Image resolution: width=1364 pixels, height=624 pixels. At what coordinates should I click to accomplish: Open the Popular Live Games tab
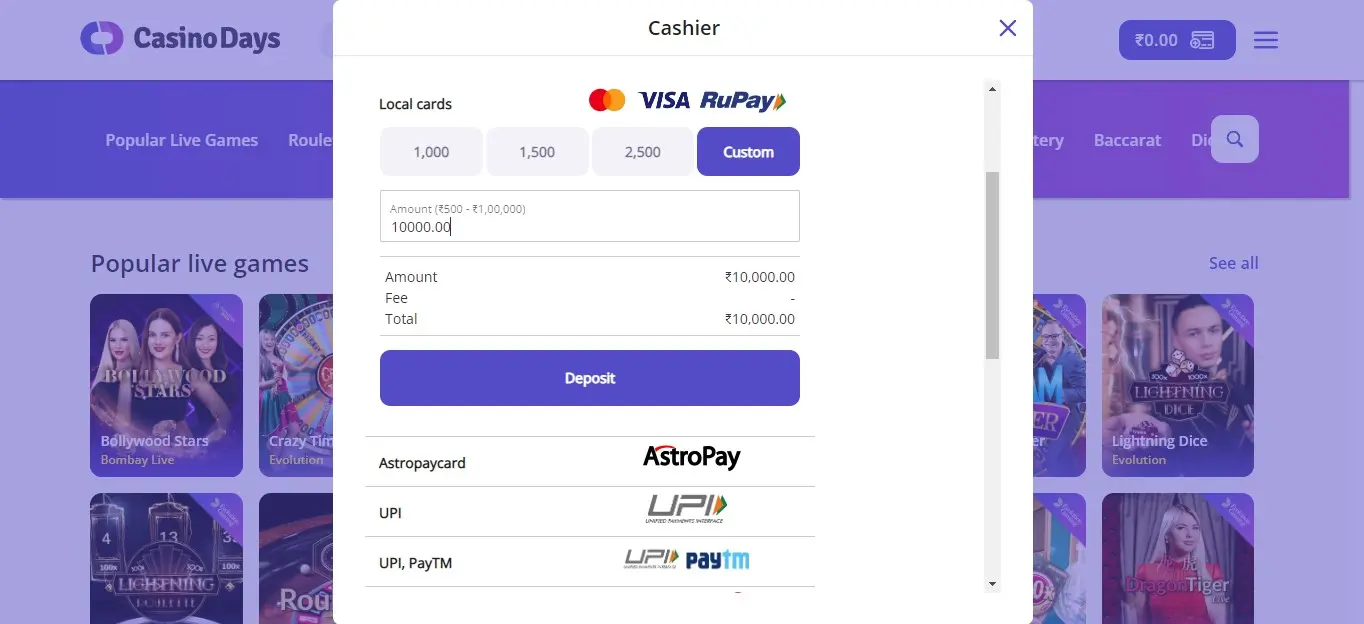click(x=181, y=140)
